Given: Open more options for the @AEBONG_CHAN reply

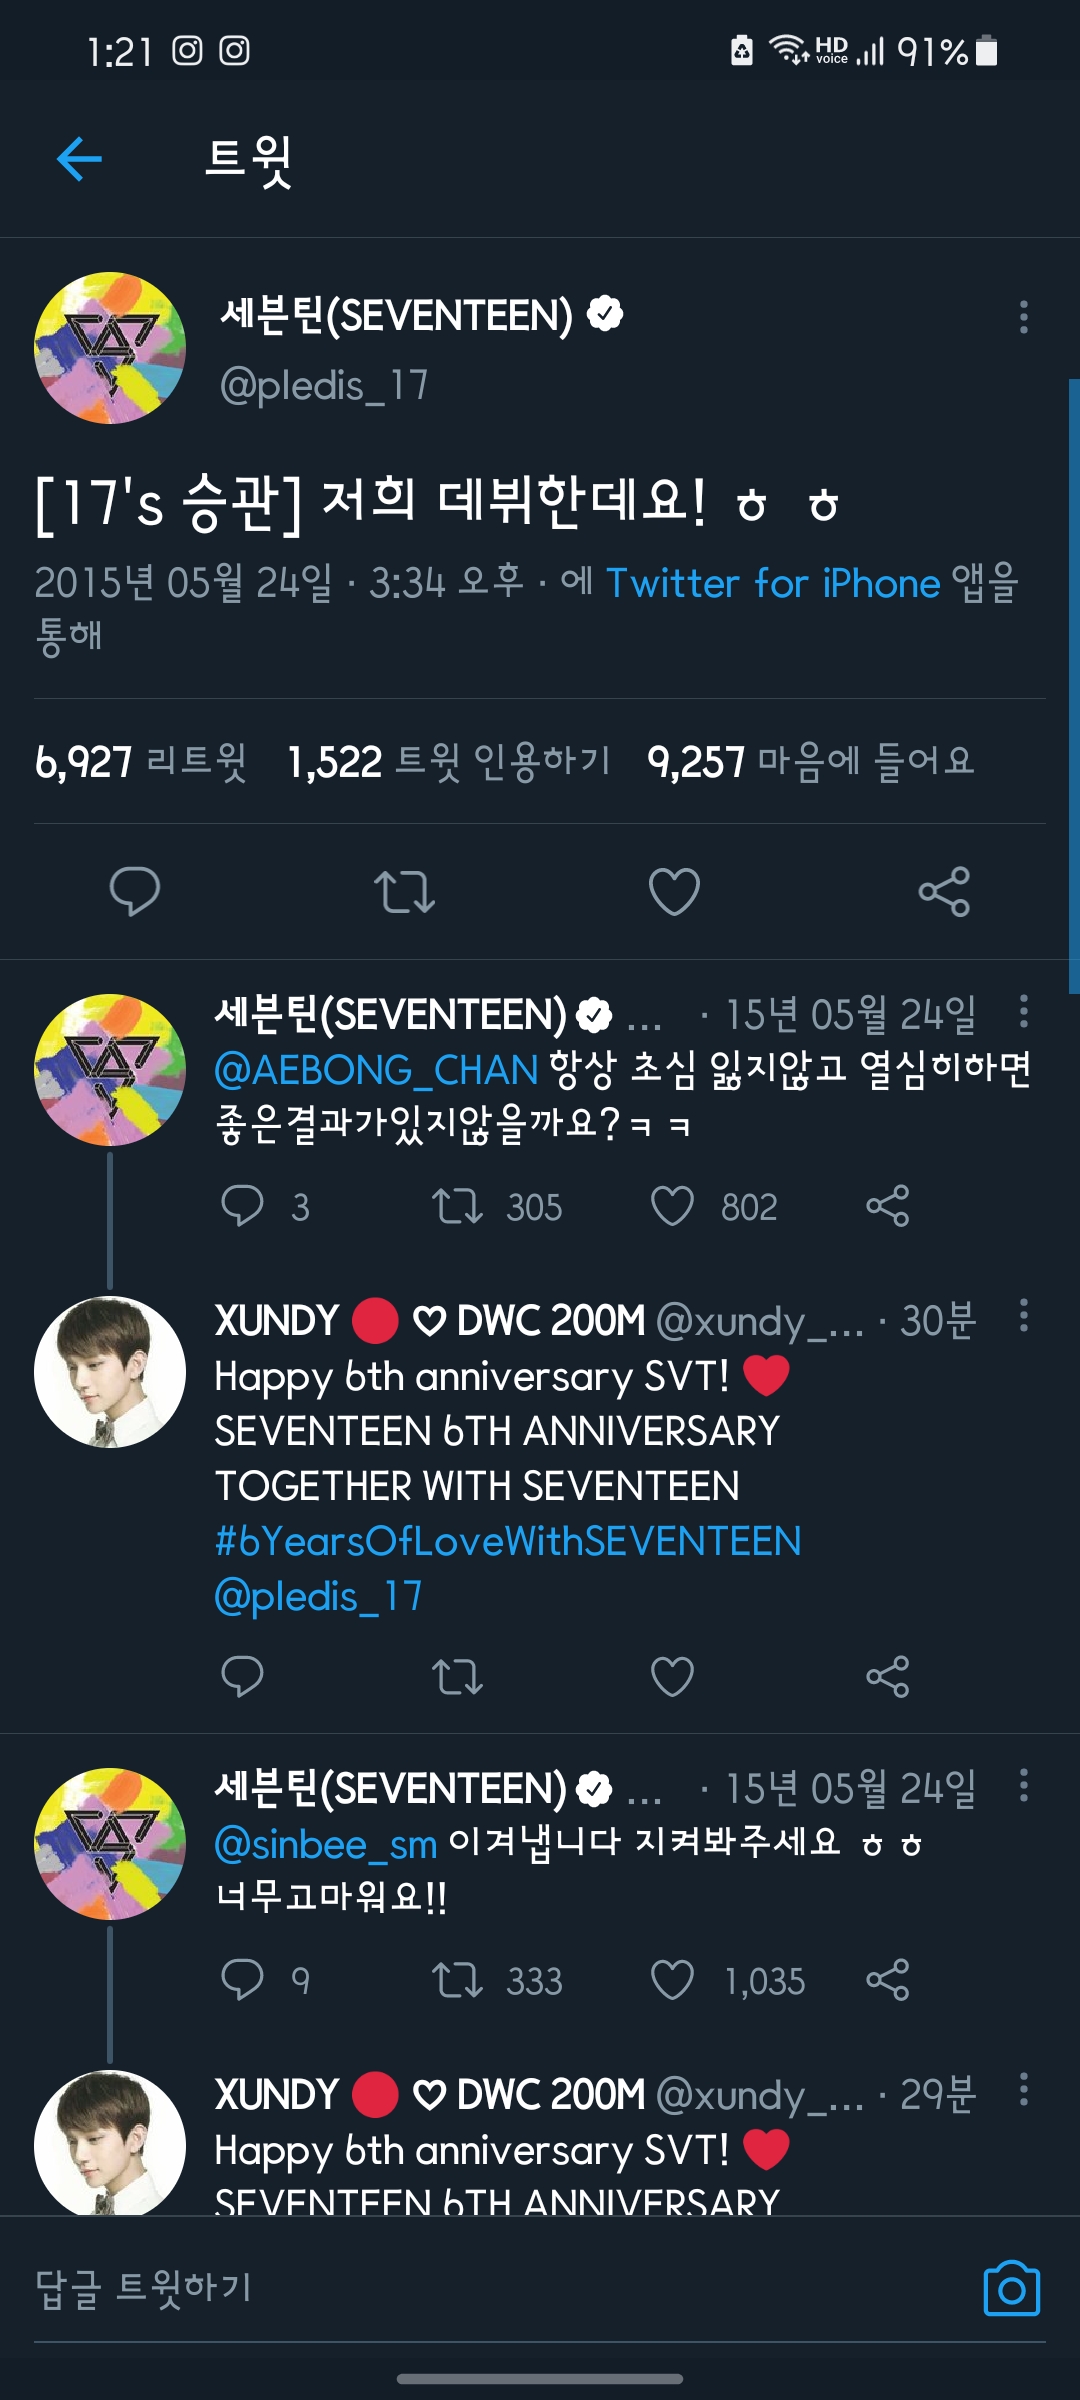Looking at the screenshot, I should (1023, 1012).
